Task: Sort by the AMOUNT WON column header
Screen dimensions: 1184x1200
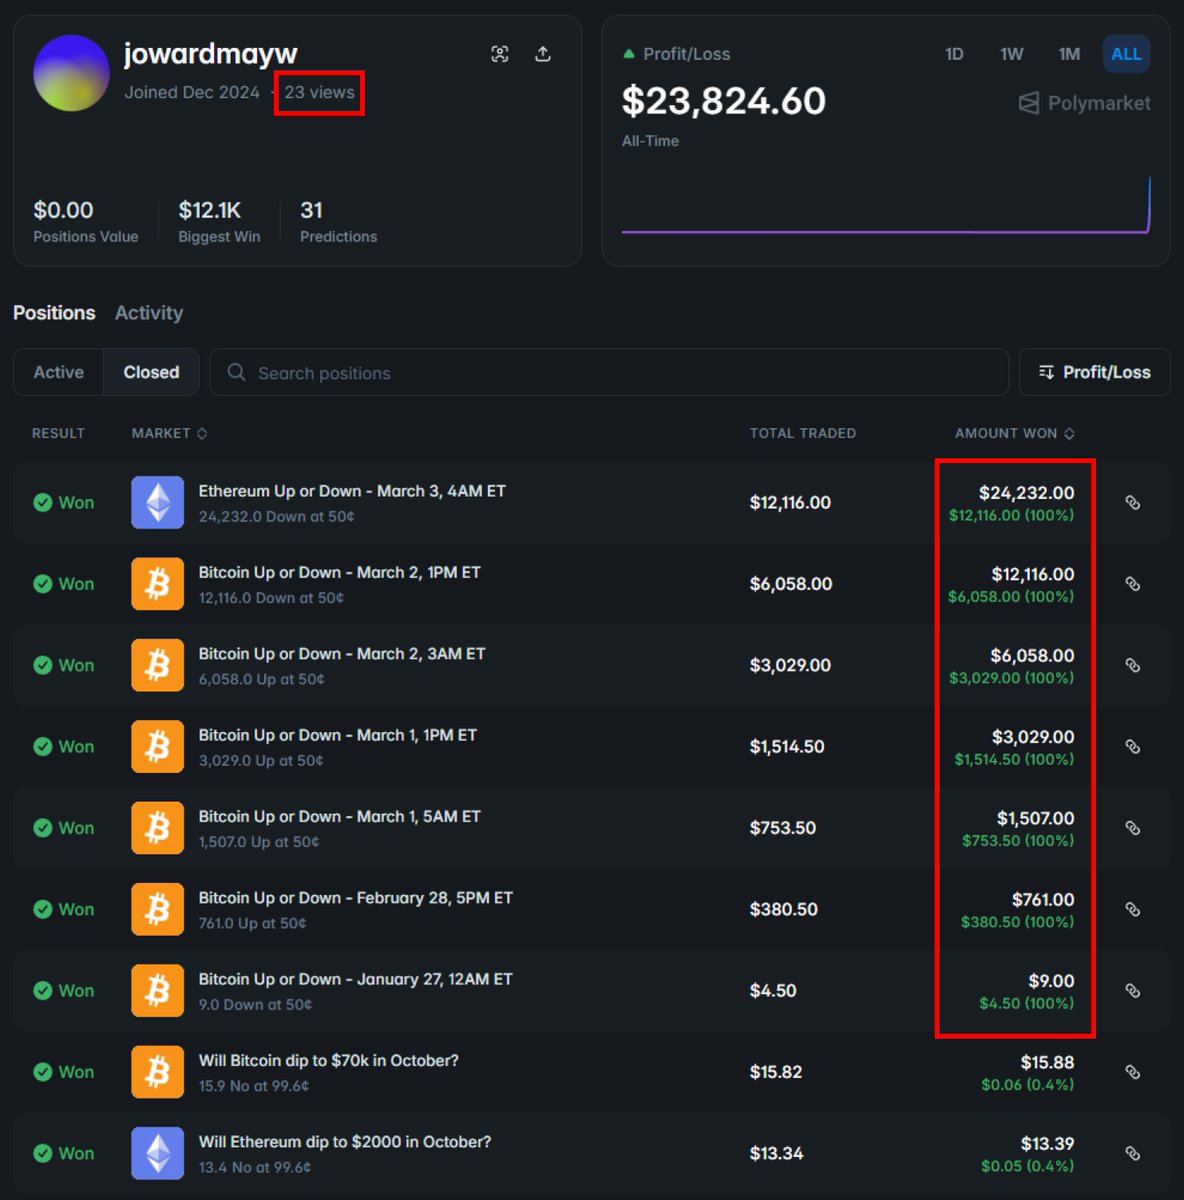Action: click(x=1015, y=433)
